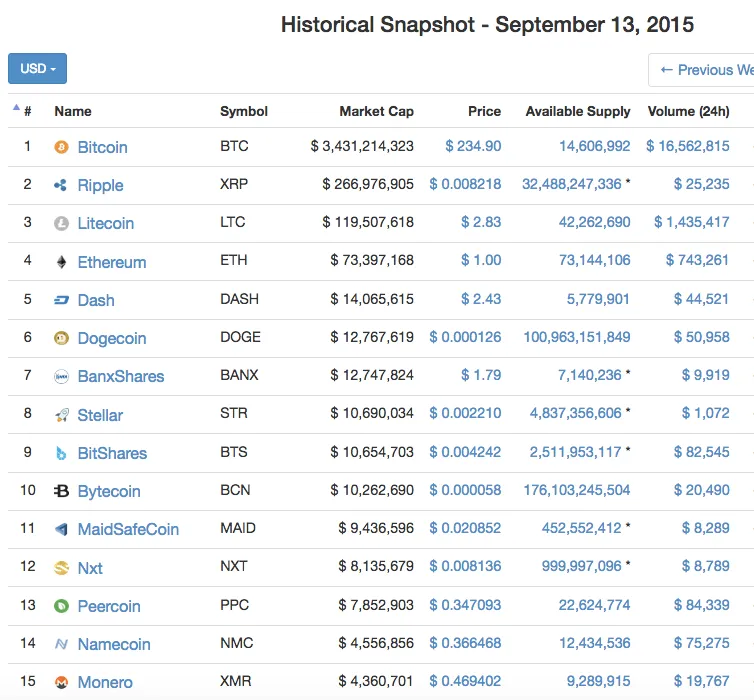Image resolution: width=754 pixels, height=700 pixels.
Task: Open the Bytecoin name link
Action: 109,491
